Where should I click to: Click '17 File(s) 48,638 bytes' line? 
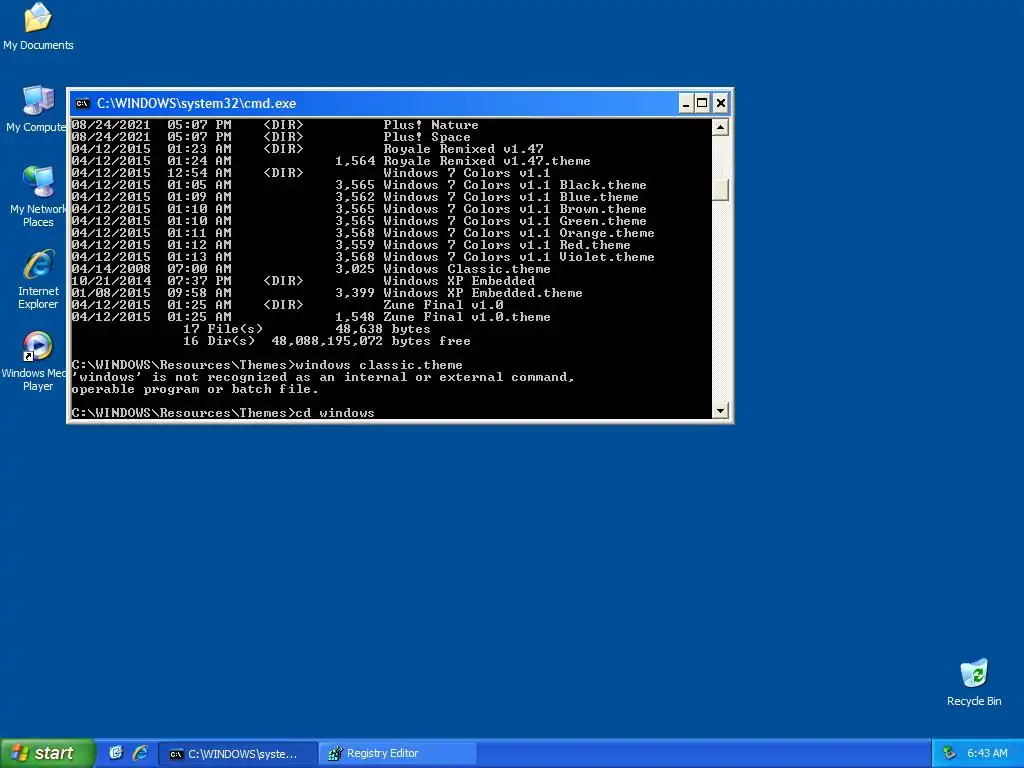point(307,329)
